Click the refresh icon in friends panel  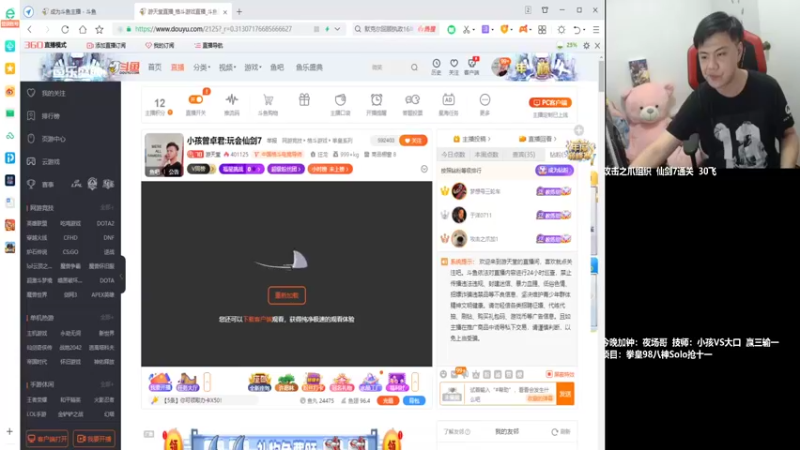click(x=555, y=432)
